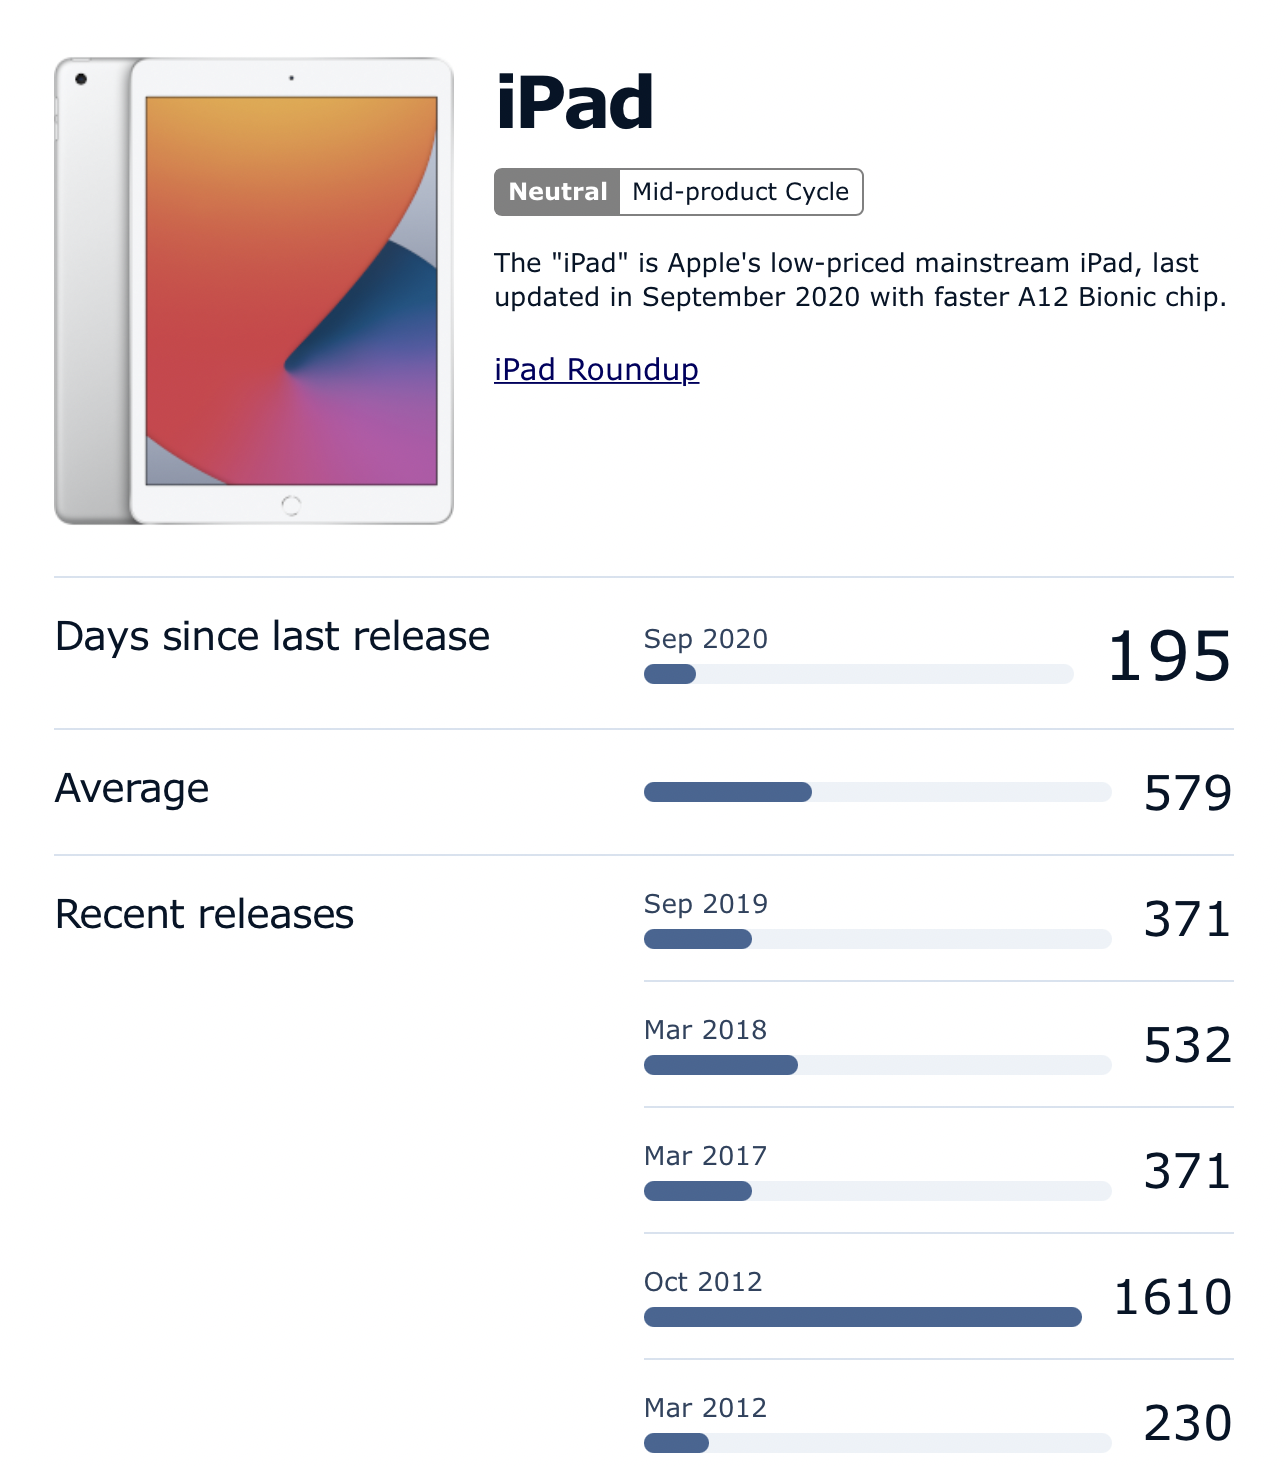Click the Mar 2018 release bar
Viewport: 1286px width, 1466px height.
coord(877,1065)
